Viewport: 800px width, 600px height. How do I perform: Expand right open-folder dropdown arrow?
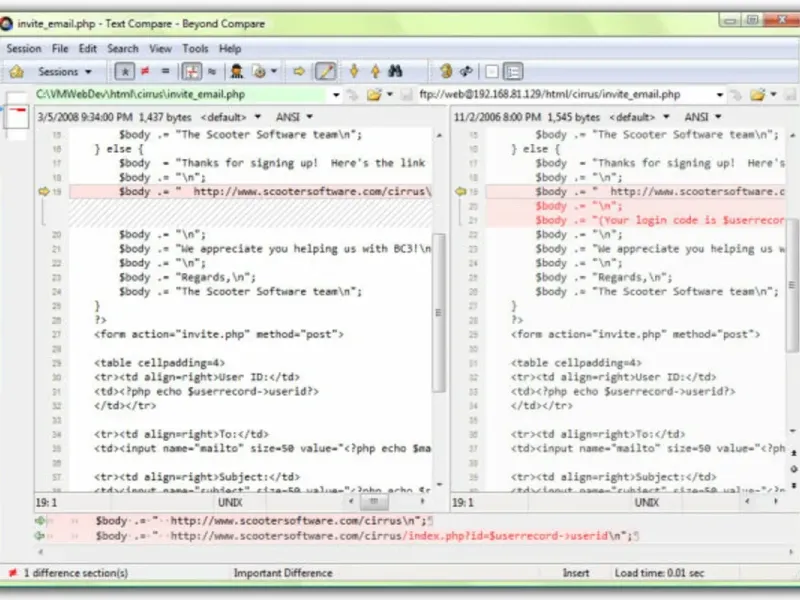(x=773, y=94)
